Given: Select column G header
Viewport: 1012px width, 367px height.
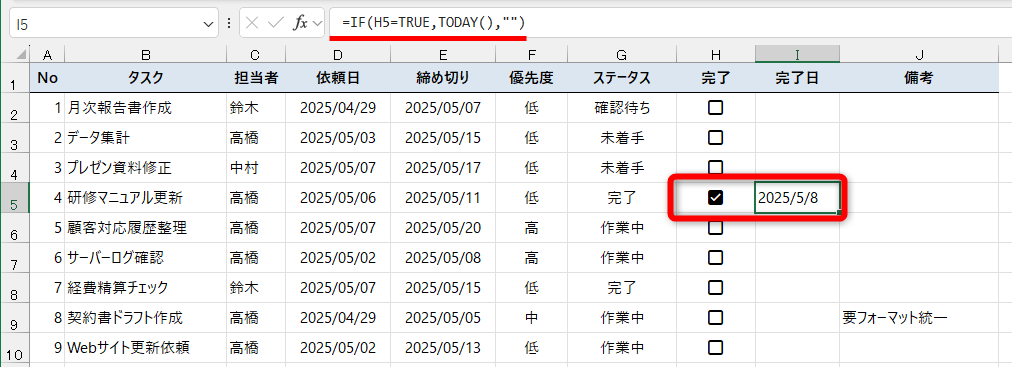Looking at the screenshot, I should [x=622, y=54].
